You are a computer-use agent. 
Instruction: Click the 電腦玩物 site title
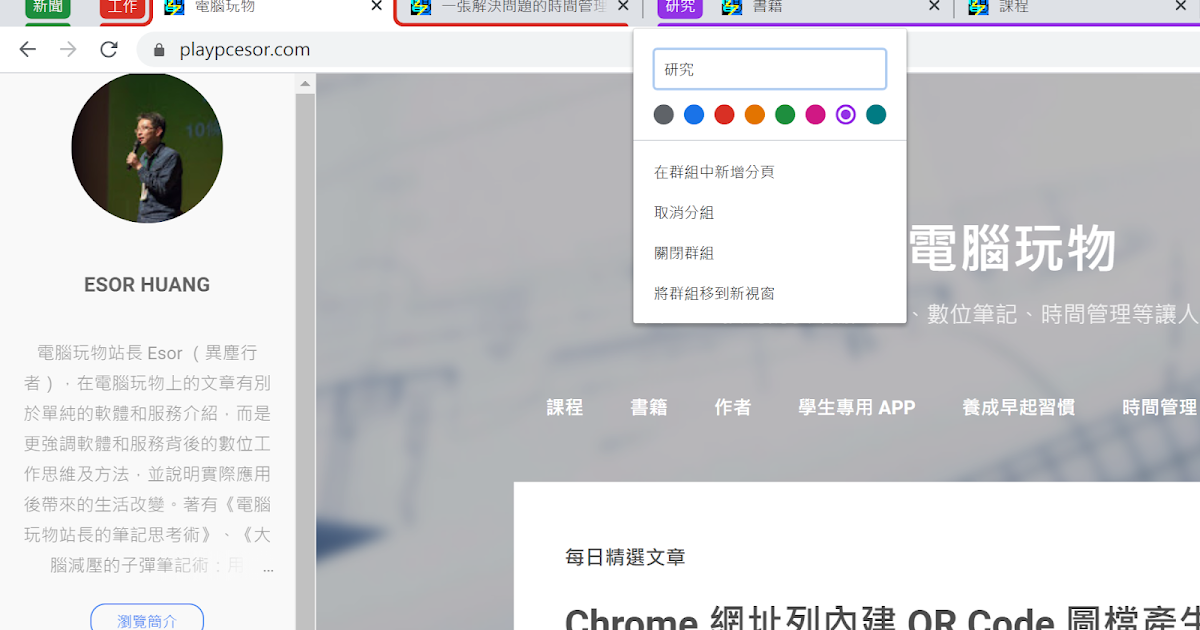[x=1012, y=248]
